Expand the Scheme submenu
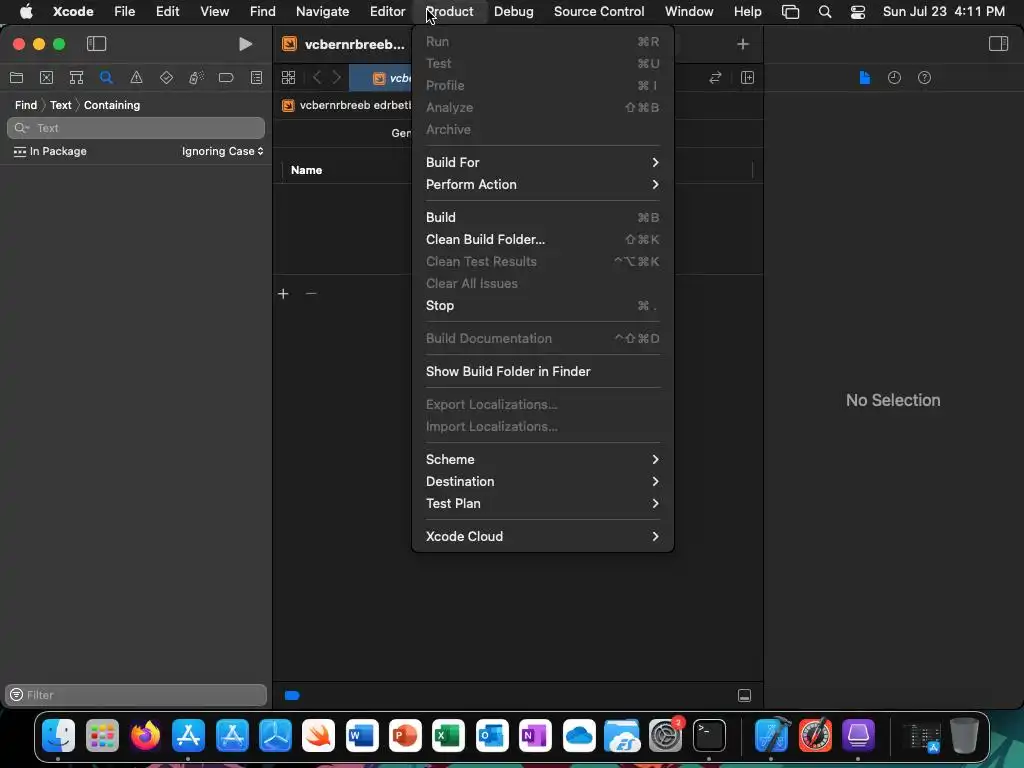1024x768 pixels. click(x=543, y=460)
